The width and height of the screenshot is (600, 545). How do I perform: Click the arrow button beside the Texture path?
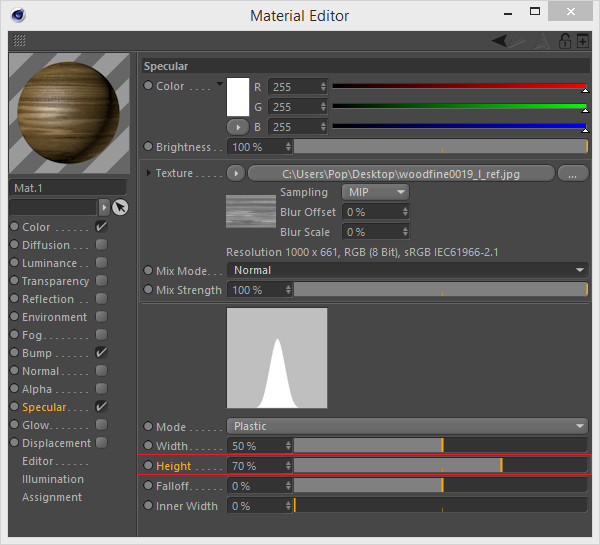click(237, 173)
